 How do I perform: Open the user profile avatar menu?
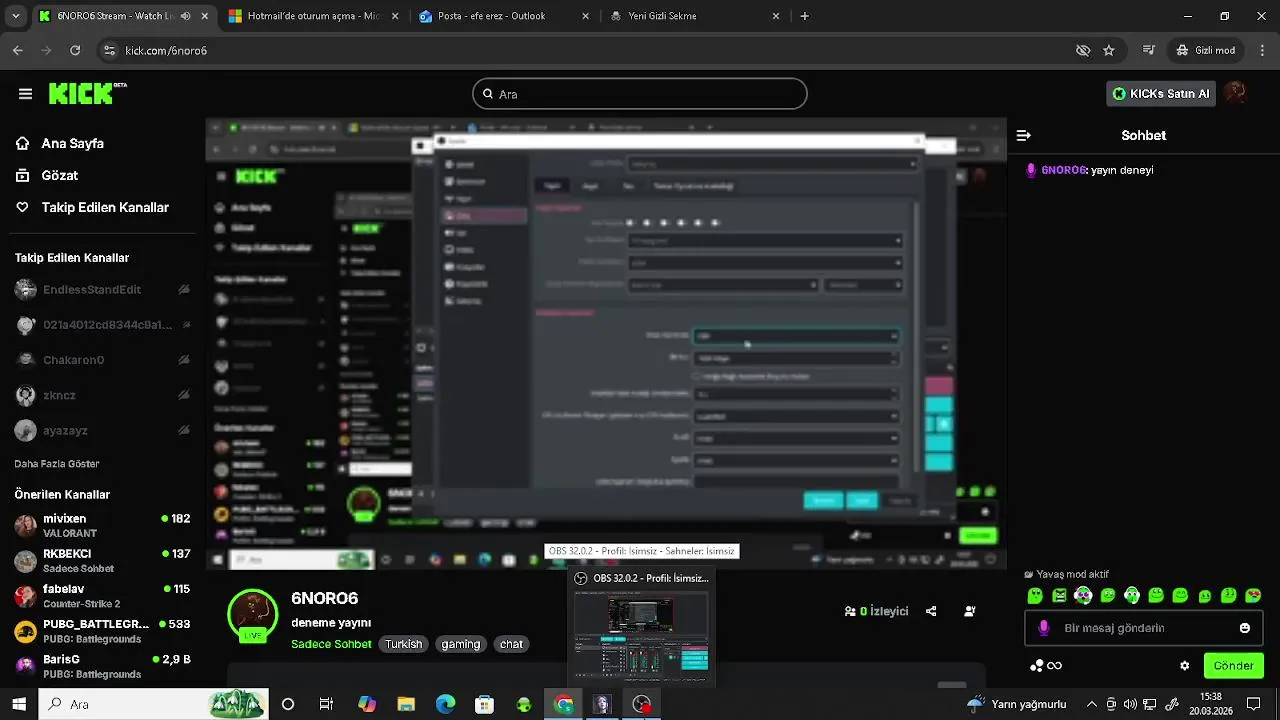[1236, 93]
